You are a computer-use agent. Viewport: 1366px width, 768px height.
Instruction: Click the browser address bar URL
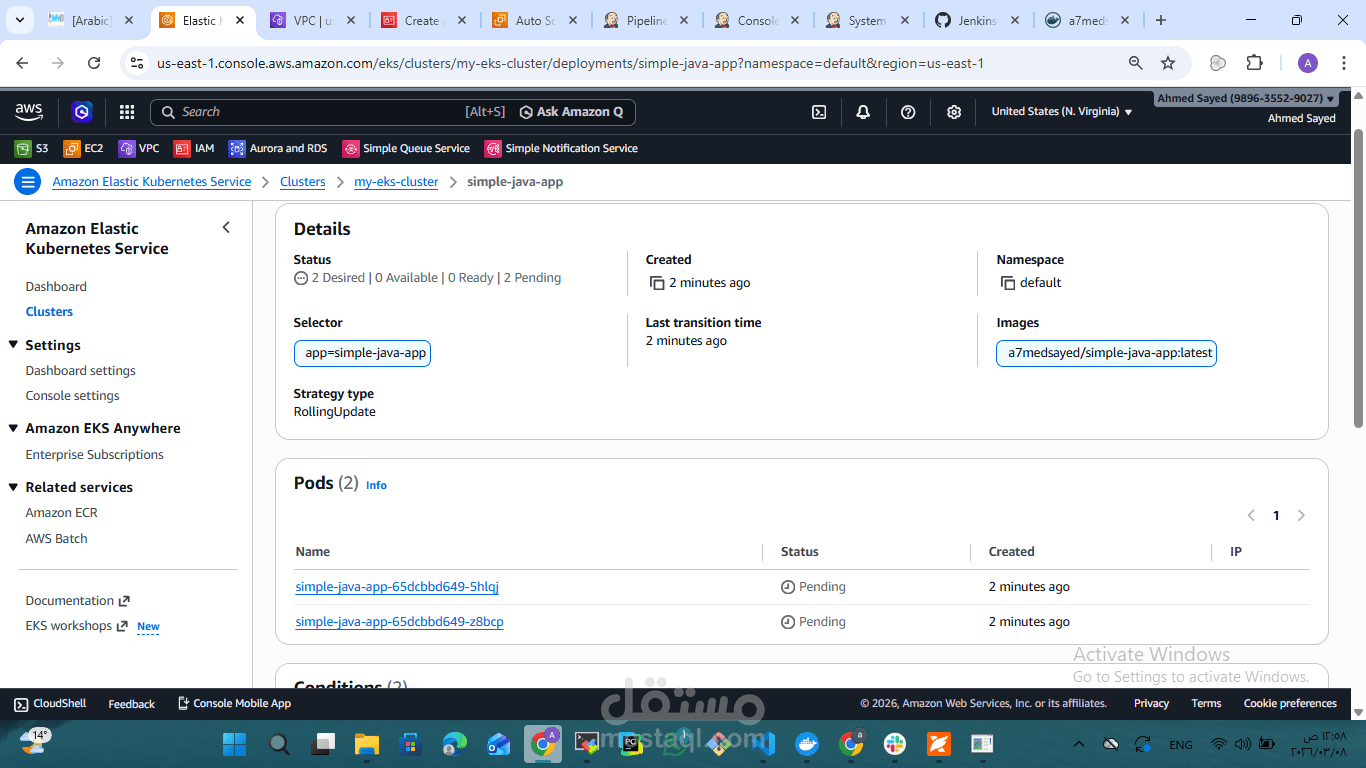[x=570, y=63]
